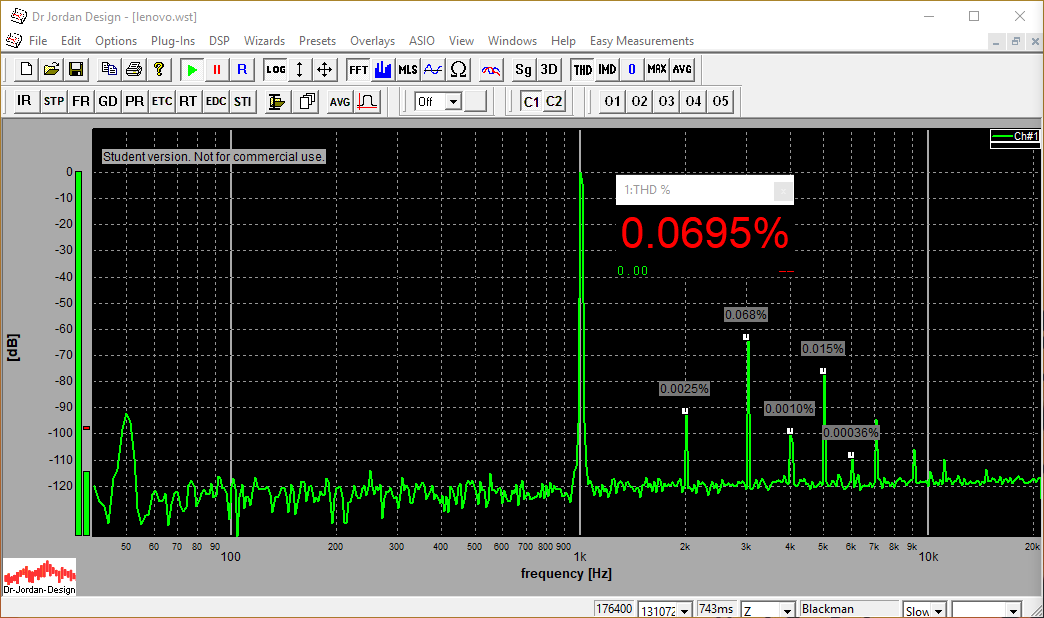
Task: Select overlay slot 02
Action: [639, 101]
